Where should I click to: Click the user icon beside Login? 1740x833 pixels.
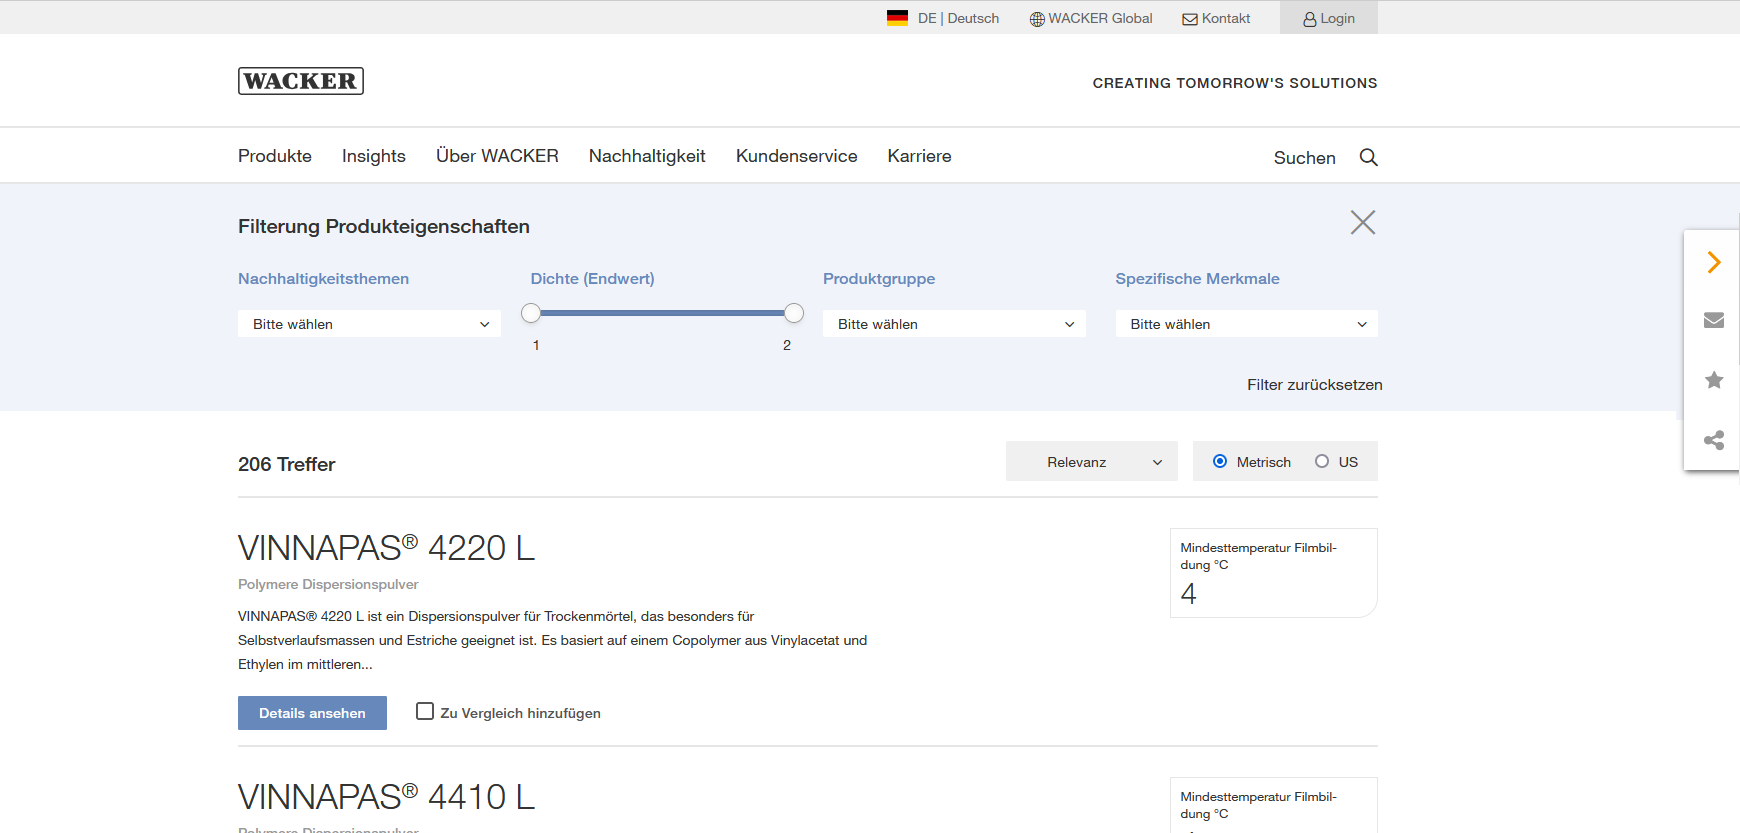[1310, 19]
